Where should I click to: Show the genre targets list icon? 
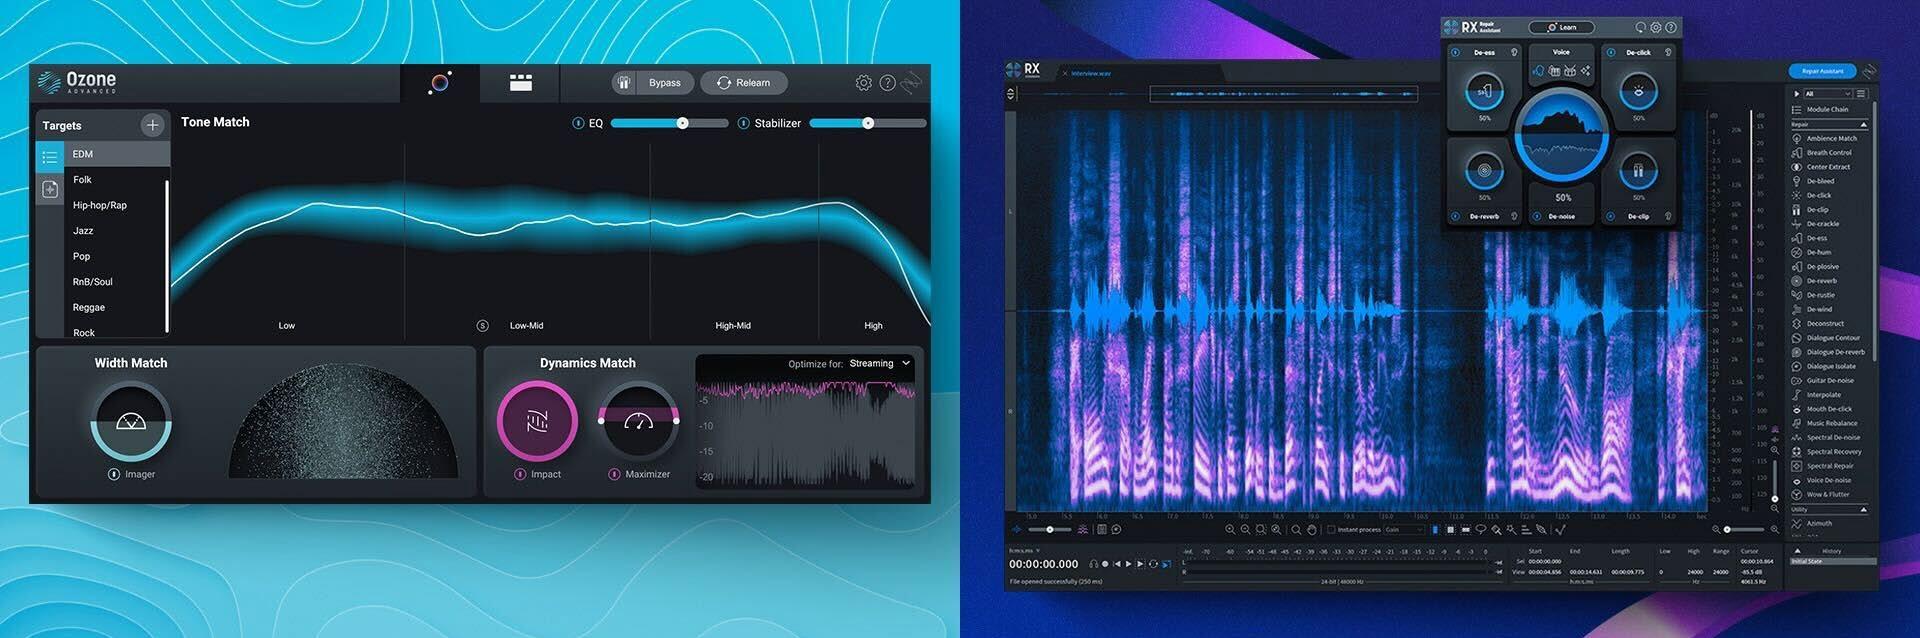50,156
